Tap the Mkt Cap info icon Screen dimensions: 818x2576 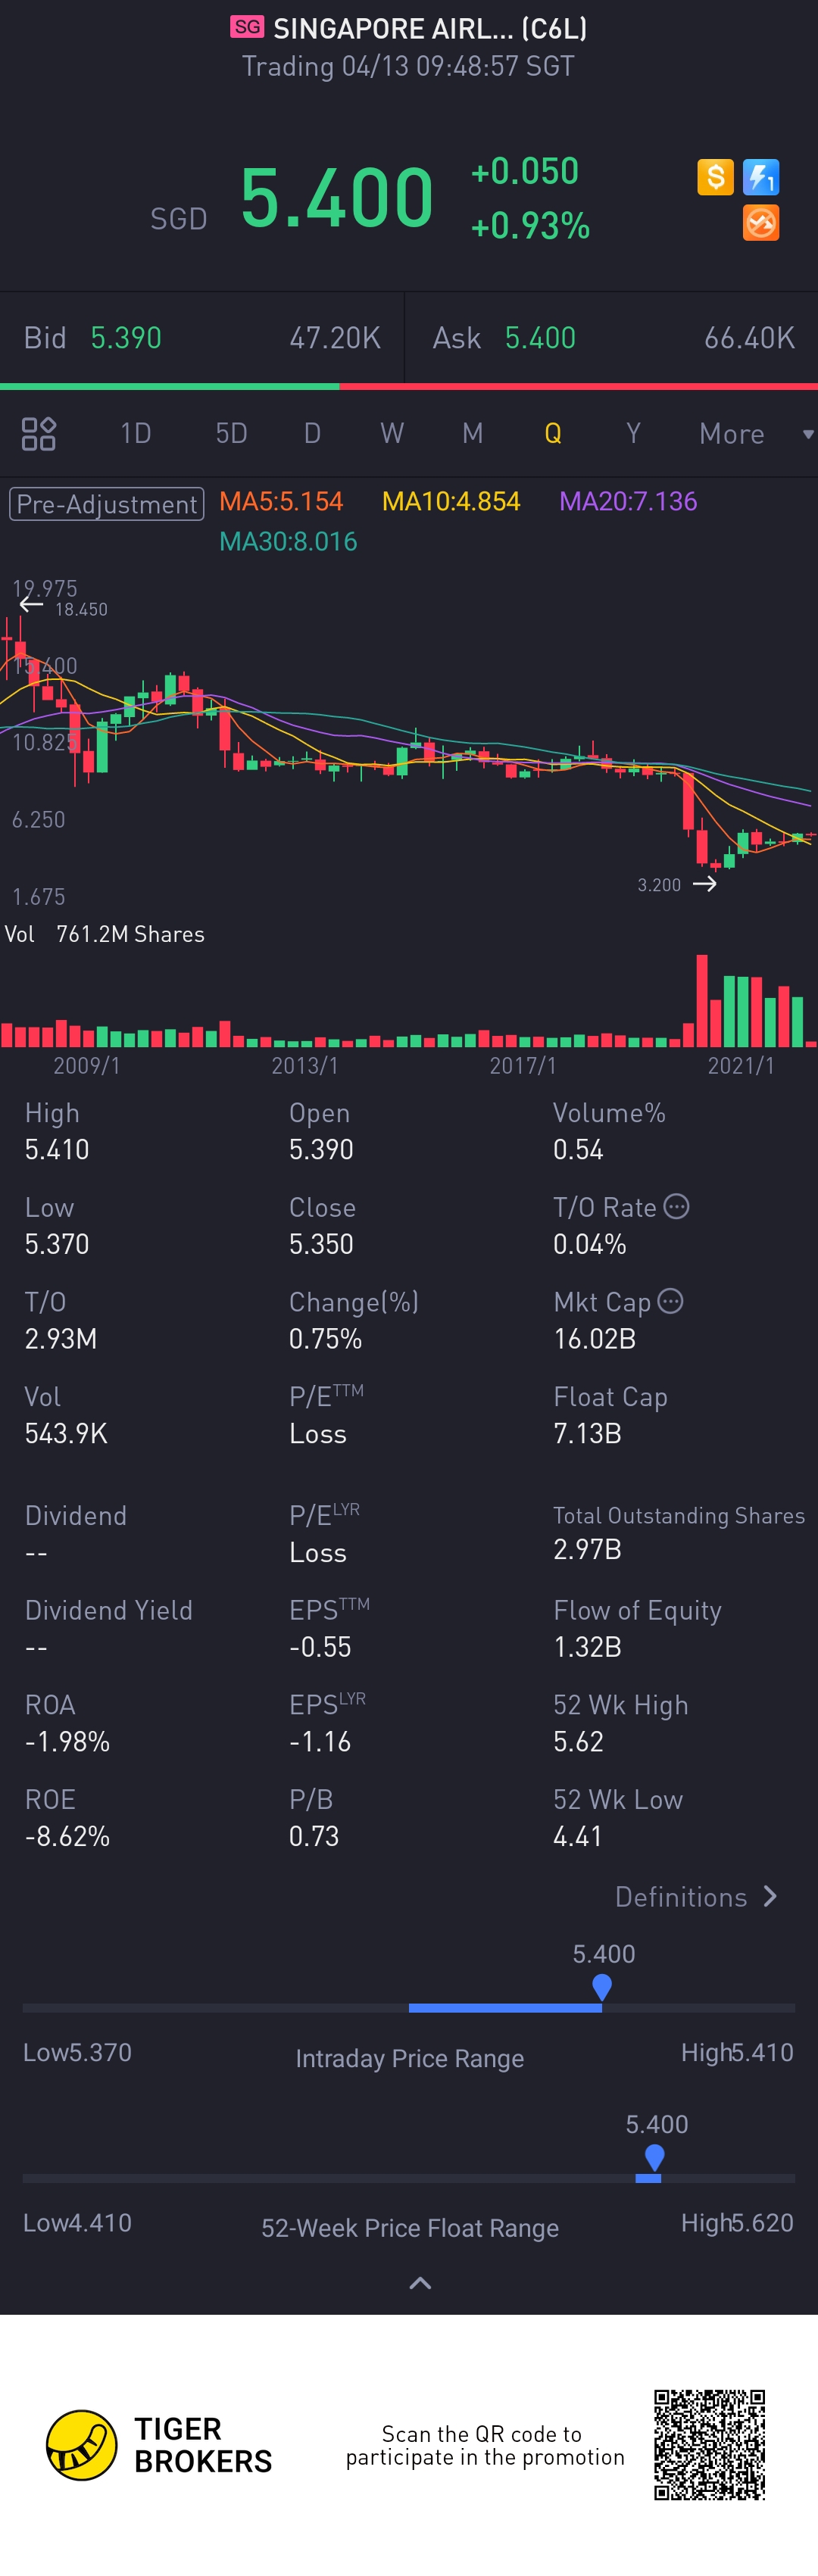pyautogui.click(x=671, y=1301)
